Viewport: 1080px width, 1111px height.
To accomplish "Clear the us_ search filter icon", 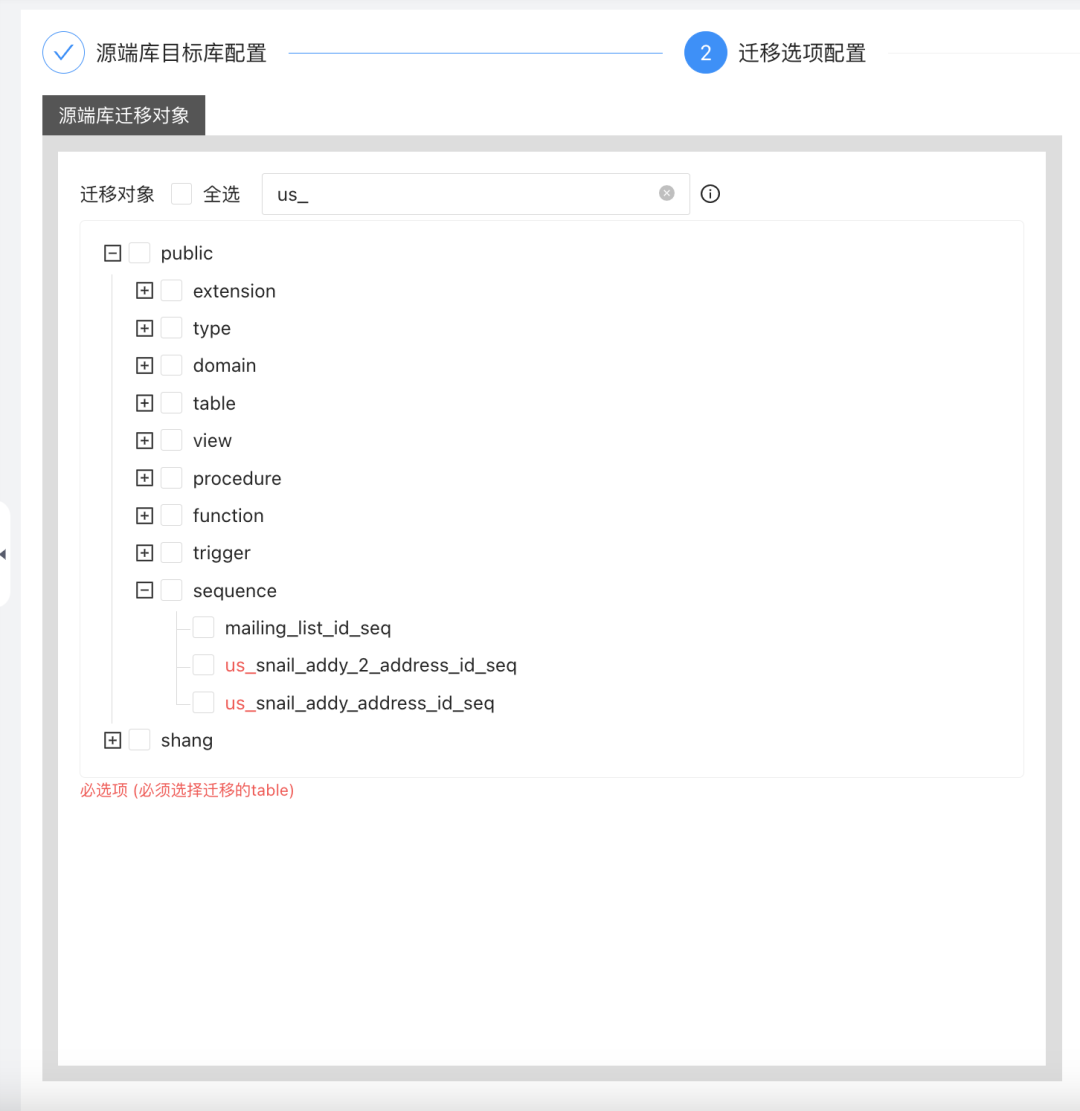I will [666, 193].
